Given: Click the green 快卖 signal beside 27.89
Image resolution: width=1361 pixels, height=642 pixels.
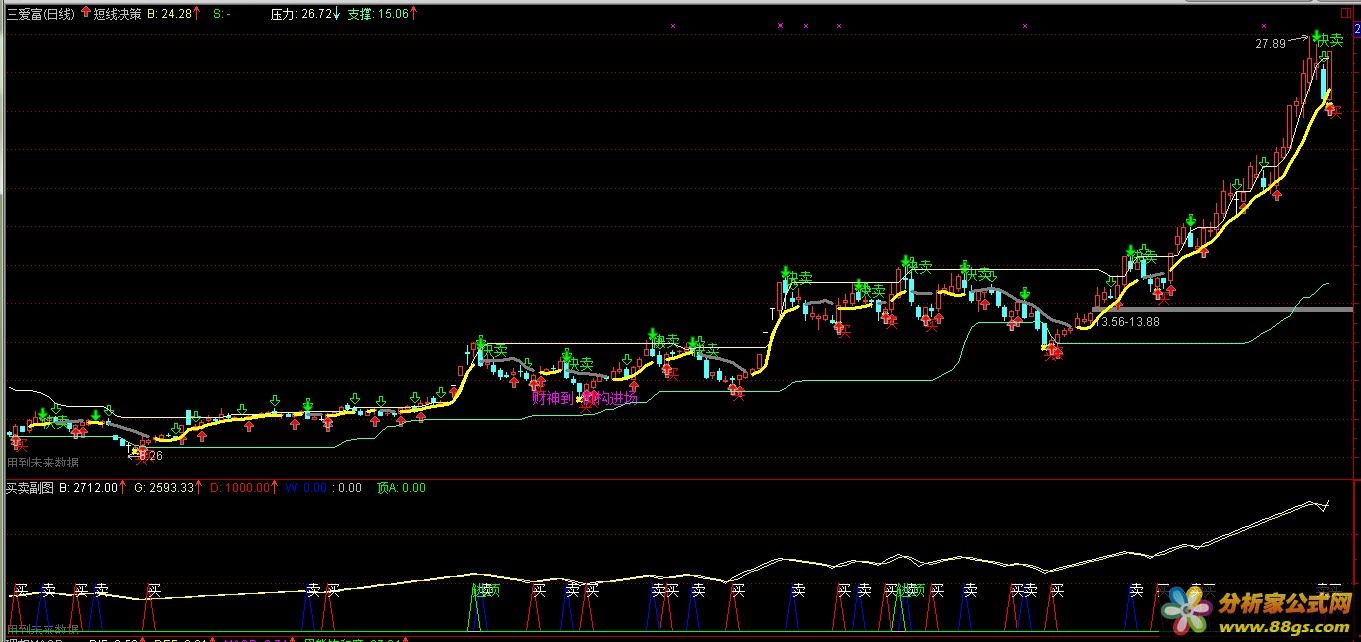Looking at the screenshot, I should 1329,40.
